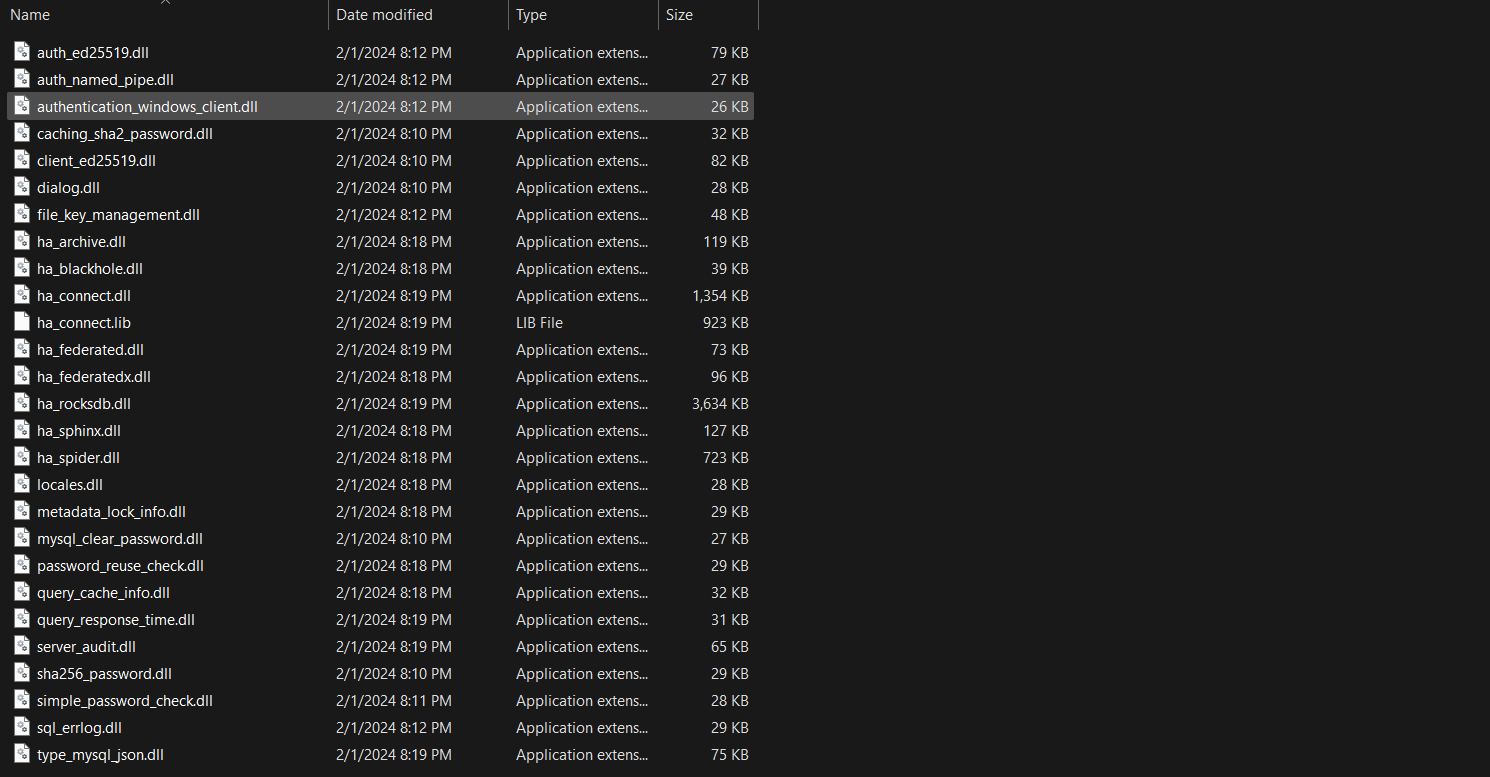Click the ha_spider.dll file icon

pyautogui.click(x=22, y=457)
